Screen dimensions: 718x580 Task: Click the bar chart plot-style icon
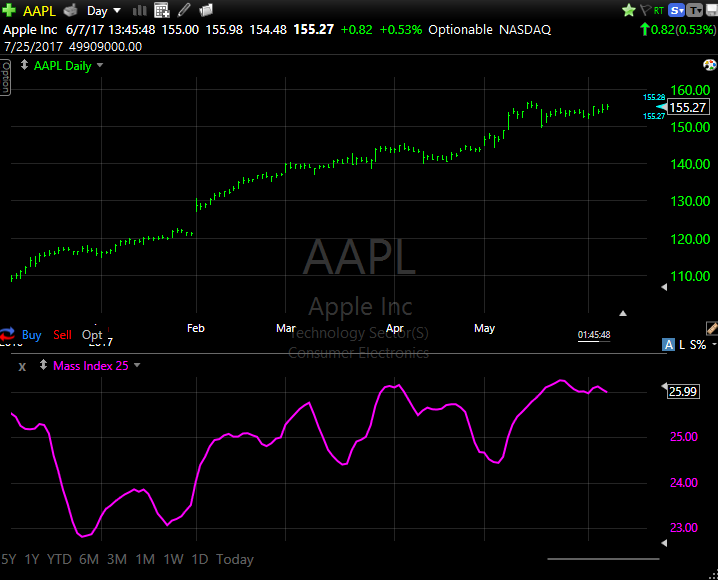(x=139, y=10)
